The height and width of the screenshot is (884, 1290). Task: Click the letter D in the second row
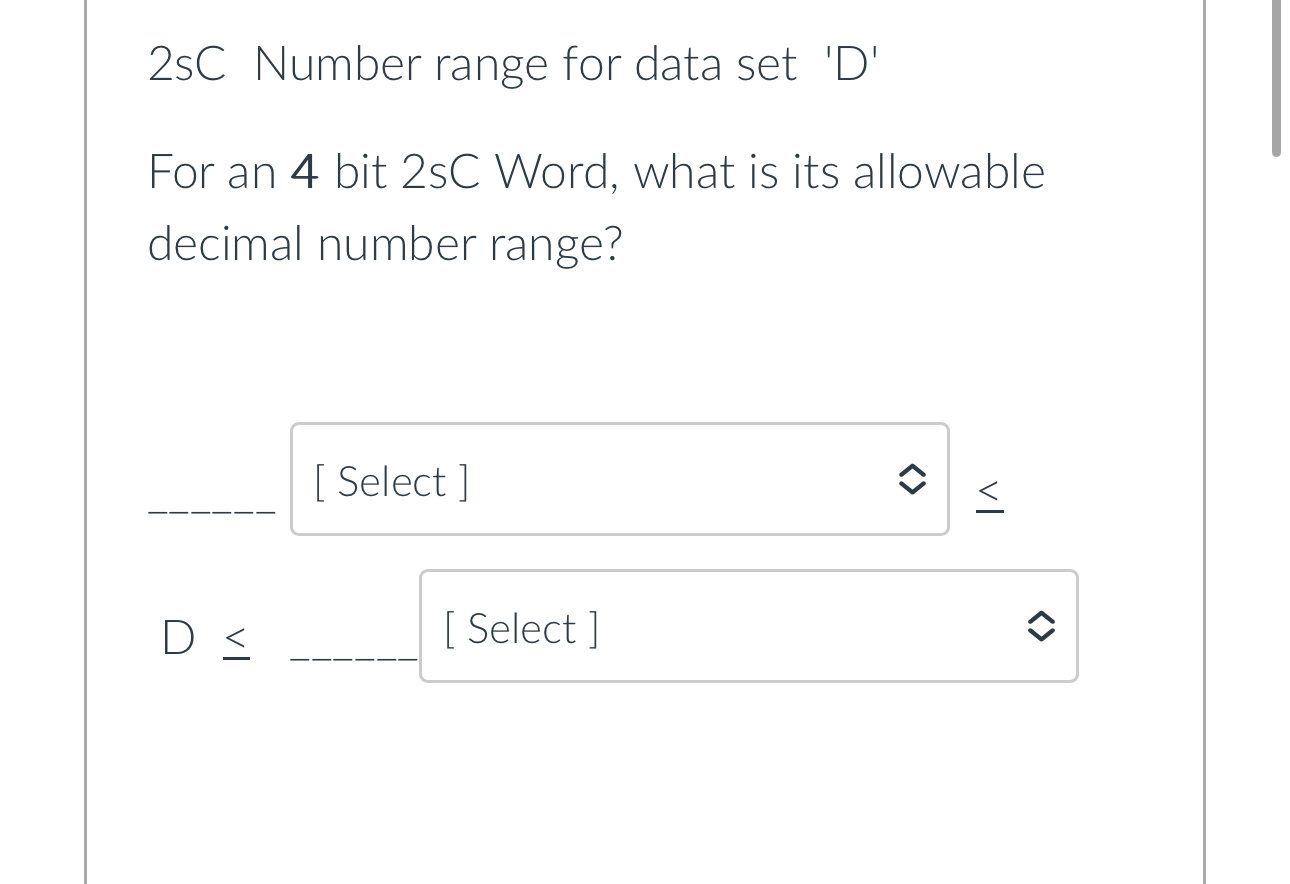176,637
